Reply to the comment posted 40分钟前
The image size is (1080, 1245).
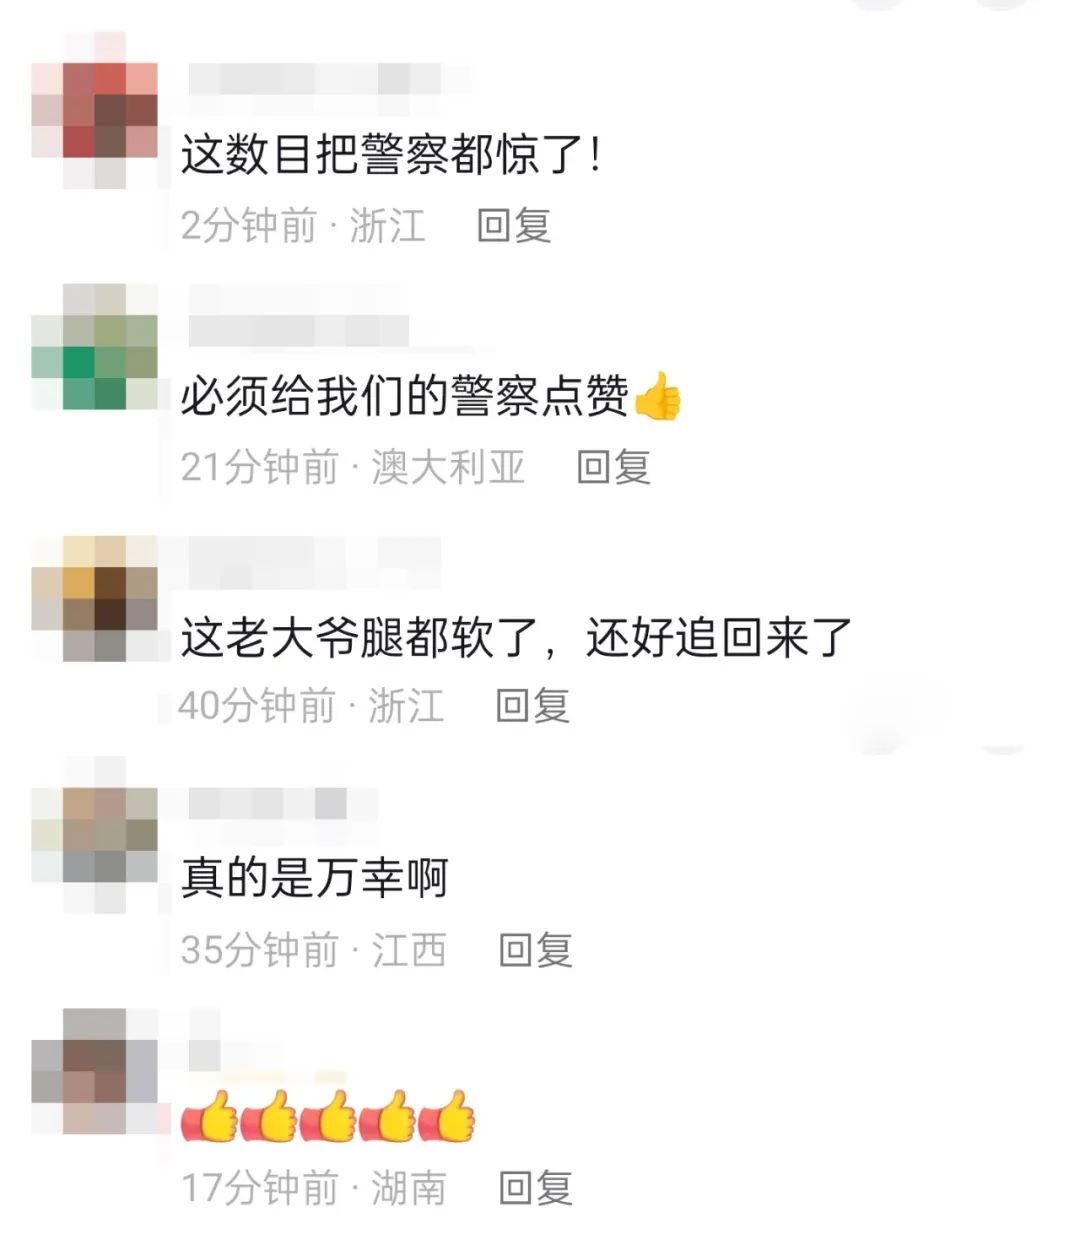tap(533, 706)
